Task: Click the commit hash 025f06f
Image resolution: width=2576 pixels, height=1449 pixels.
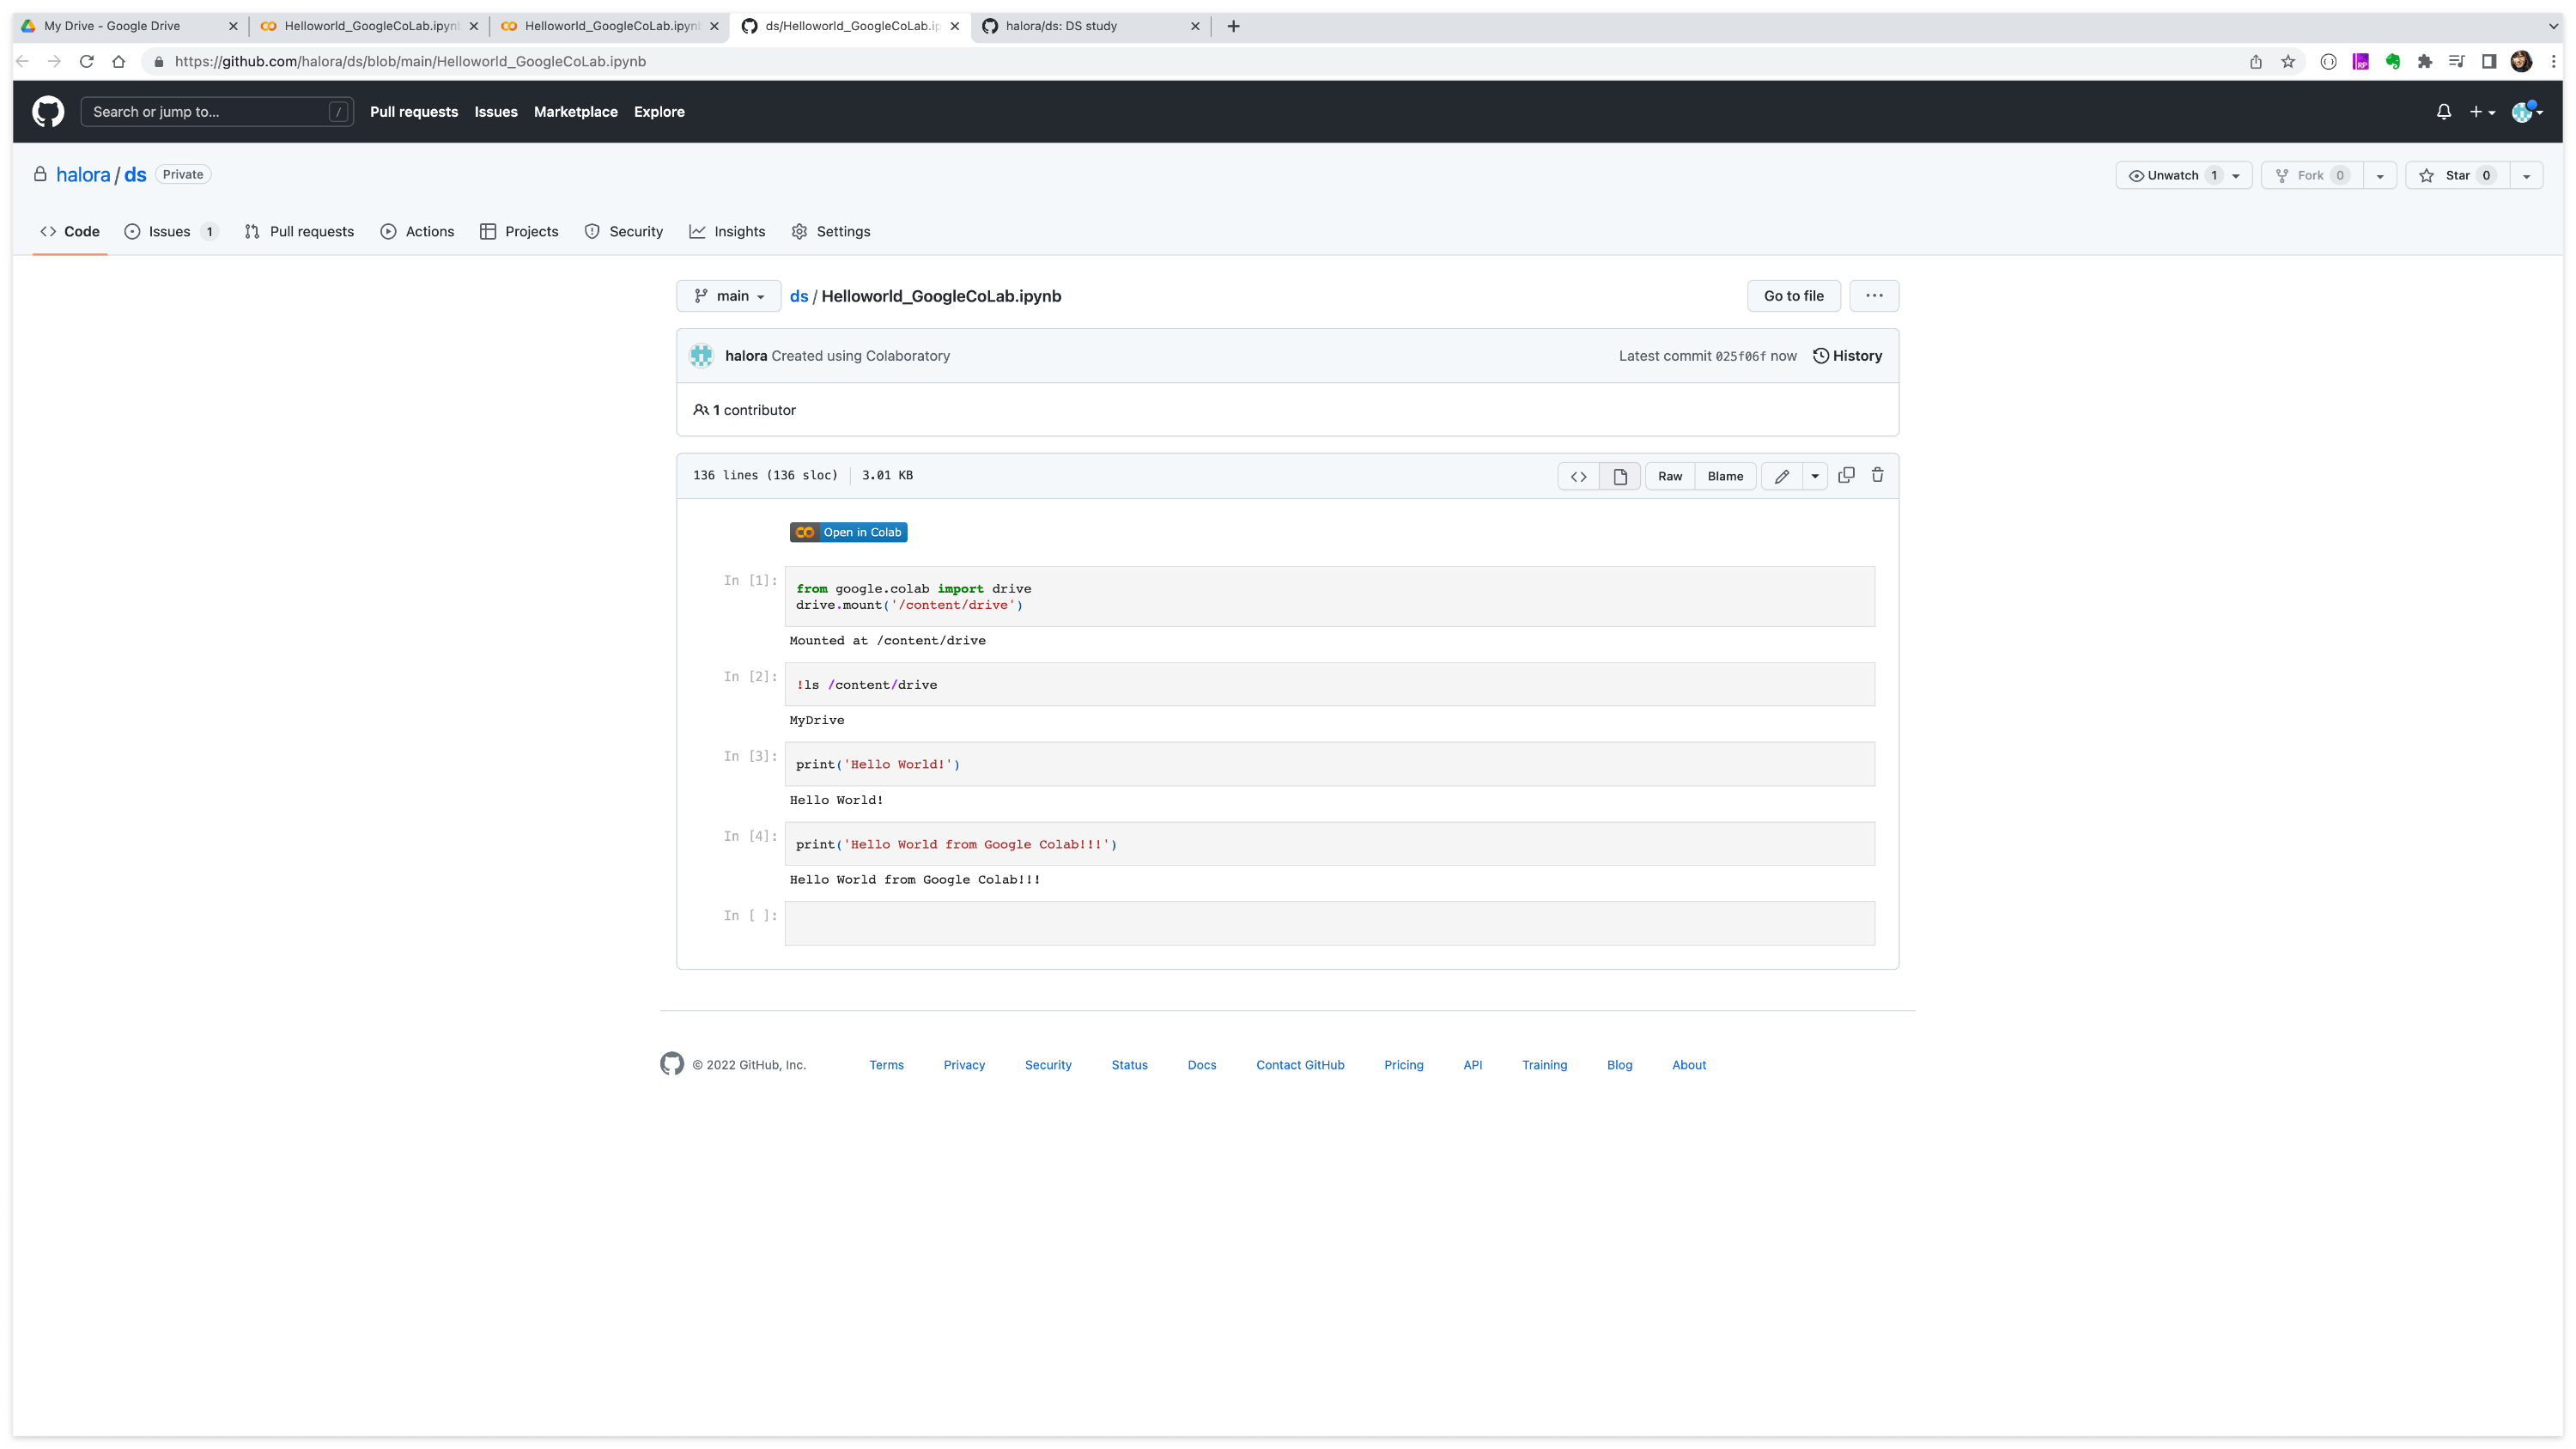Action: tap(1740, 356)
